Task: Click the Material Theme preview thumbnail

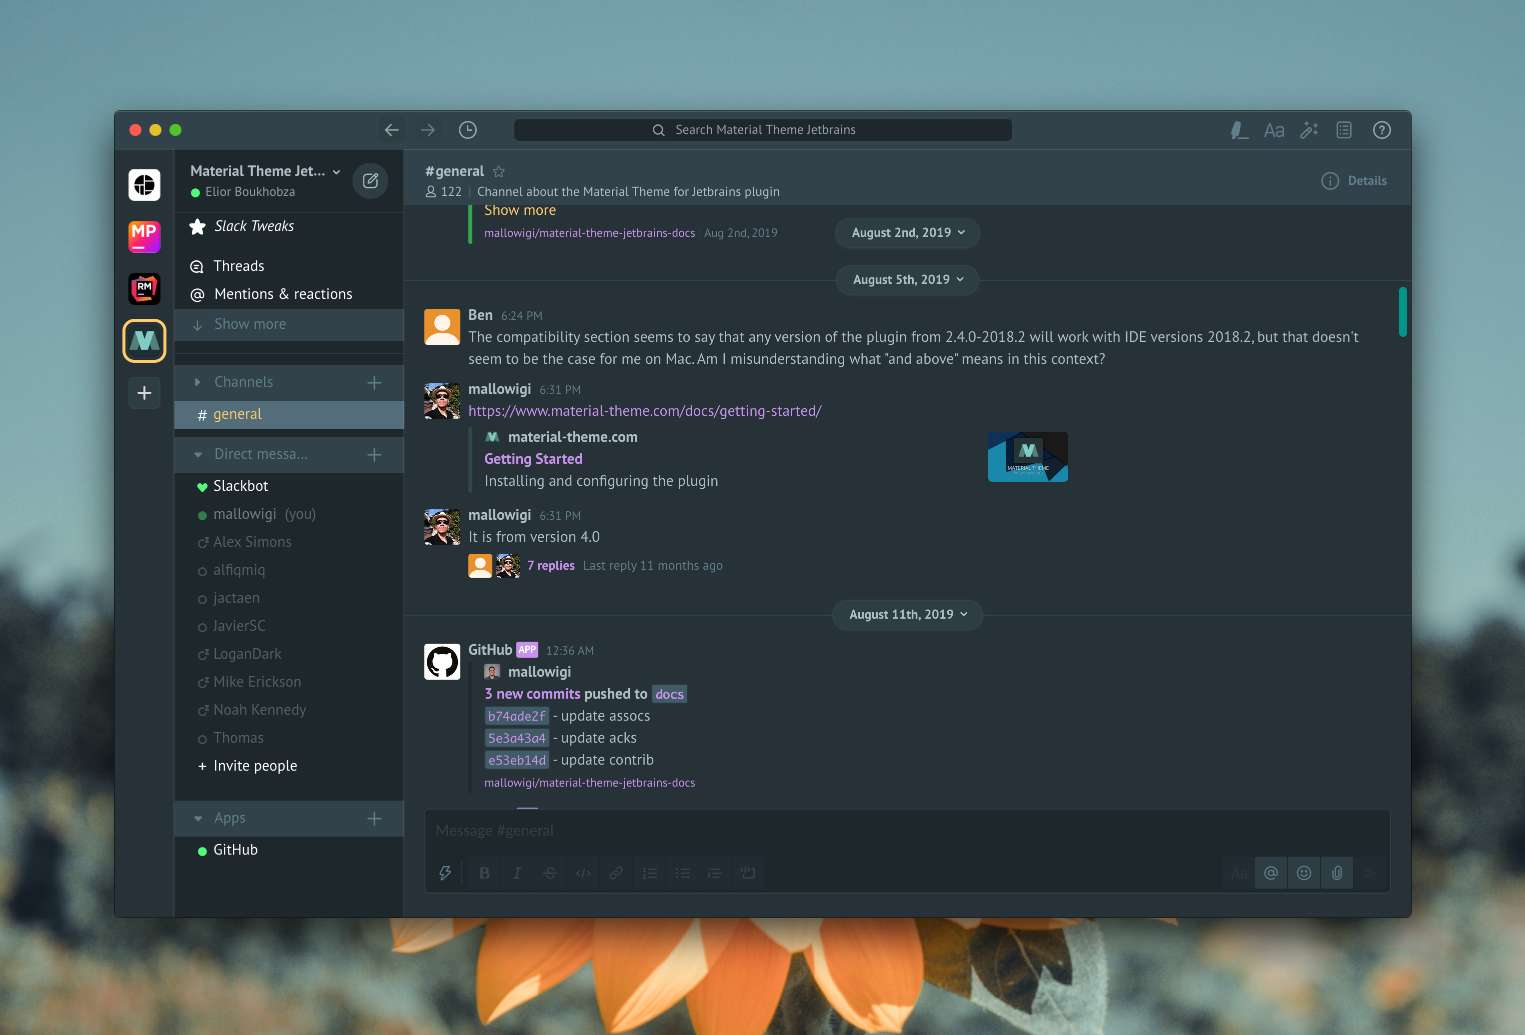Action: (1028, 457)
